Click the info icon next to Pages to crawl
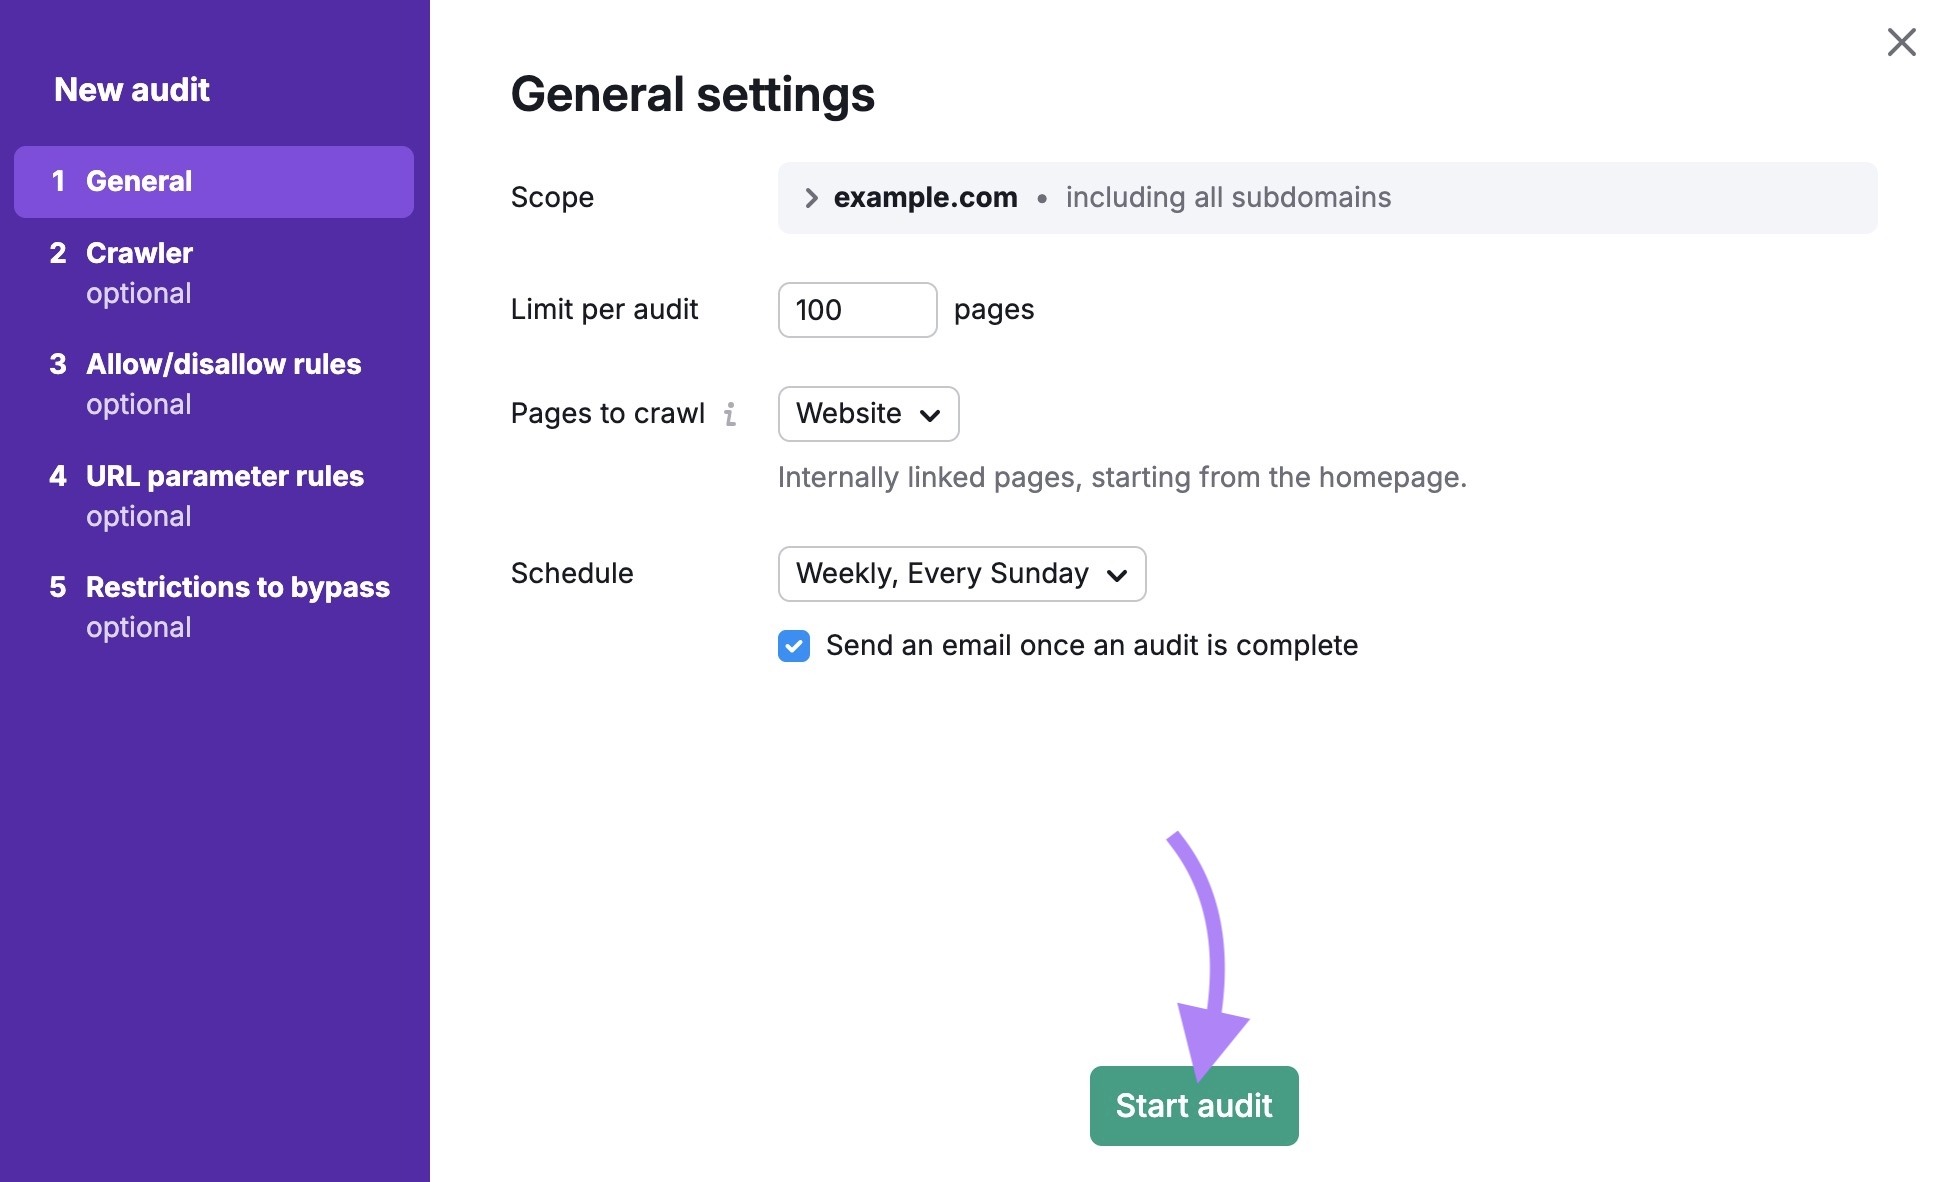 point(731,414)
